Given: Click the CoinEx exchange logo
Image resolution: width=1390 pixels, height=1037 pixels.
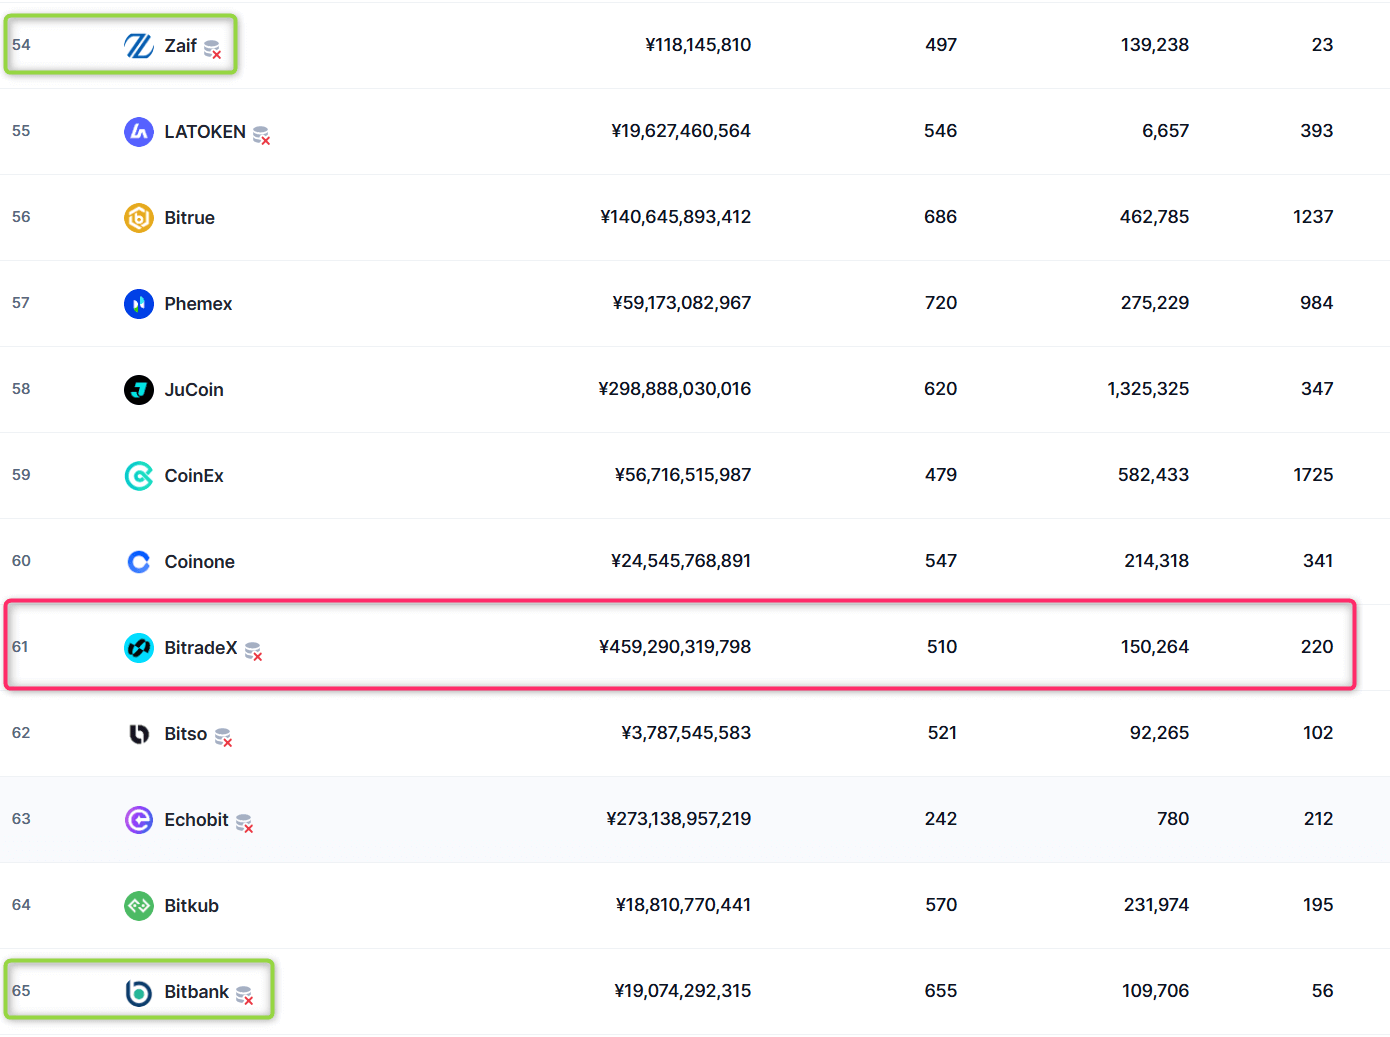Looking at the screenshot, I should click(138, 476).
